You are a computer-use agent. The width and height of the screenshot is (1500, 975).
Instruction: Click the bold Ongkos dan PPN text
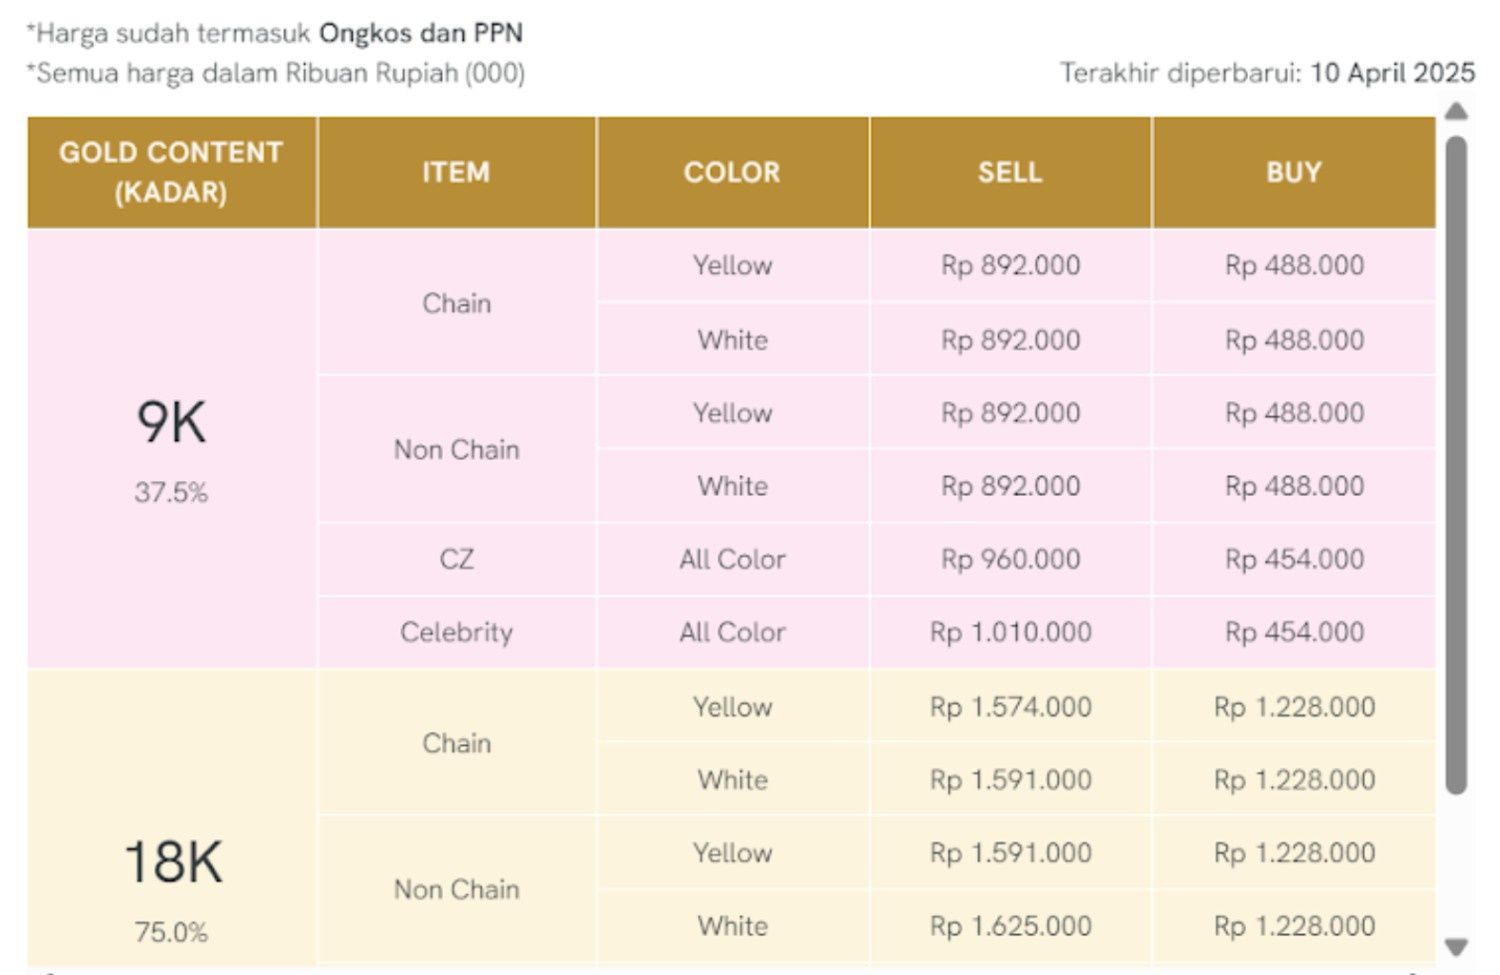(x=421, y=33)
